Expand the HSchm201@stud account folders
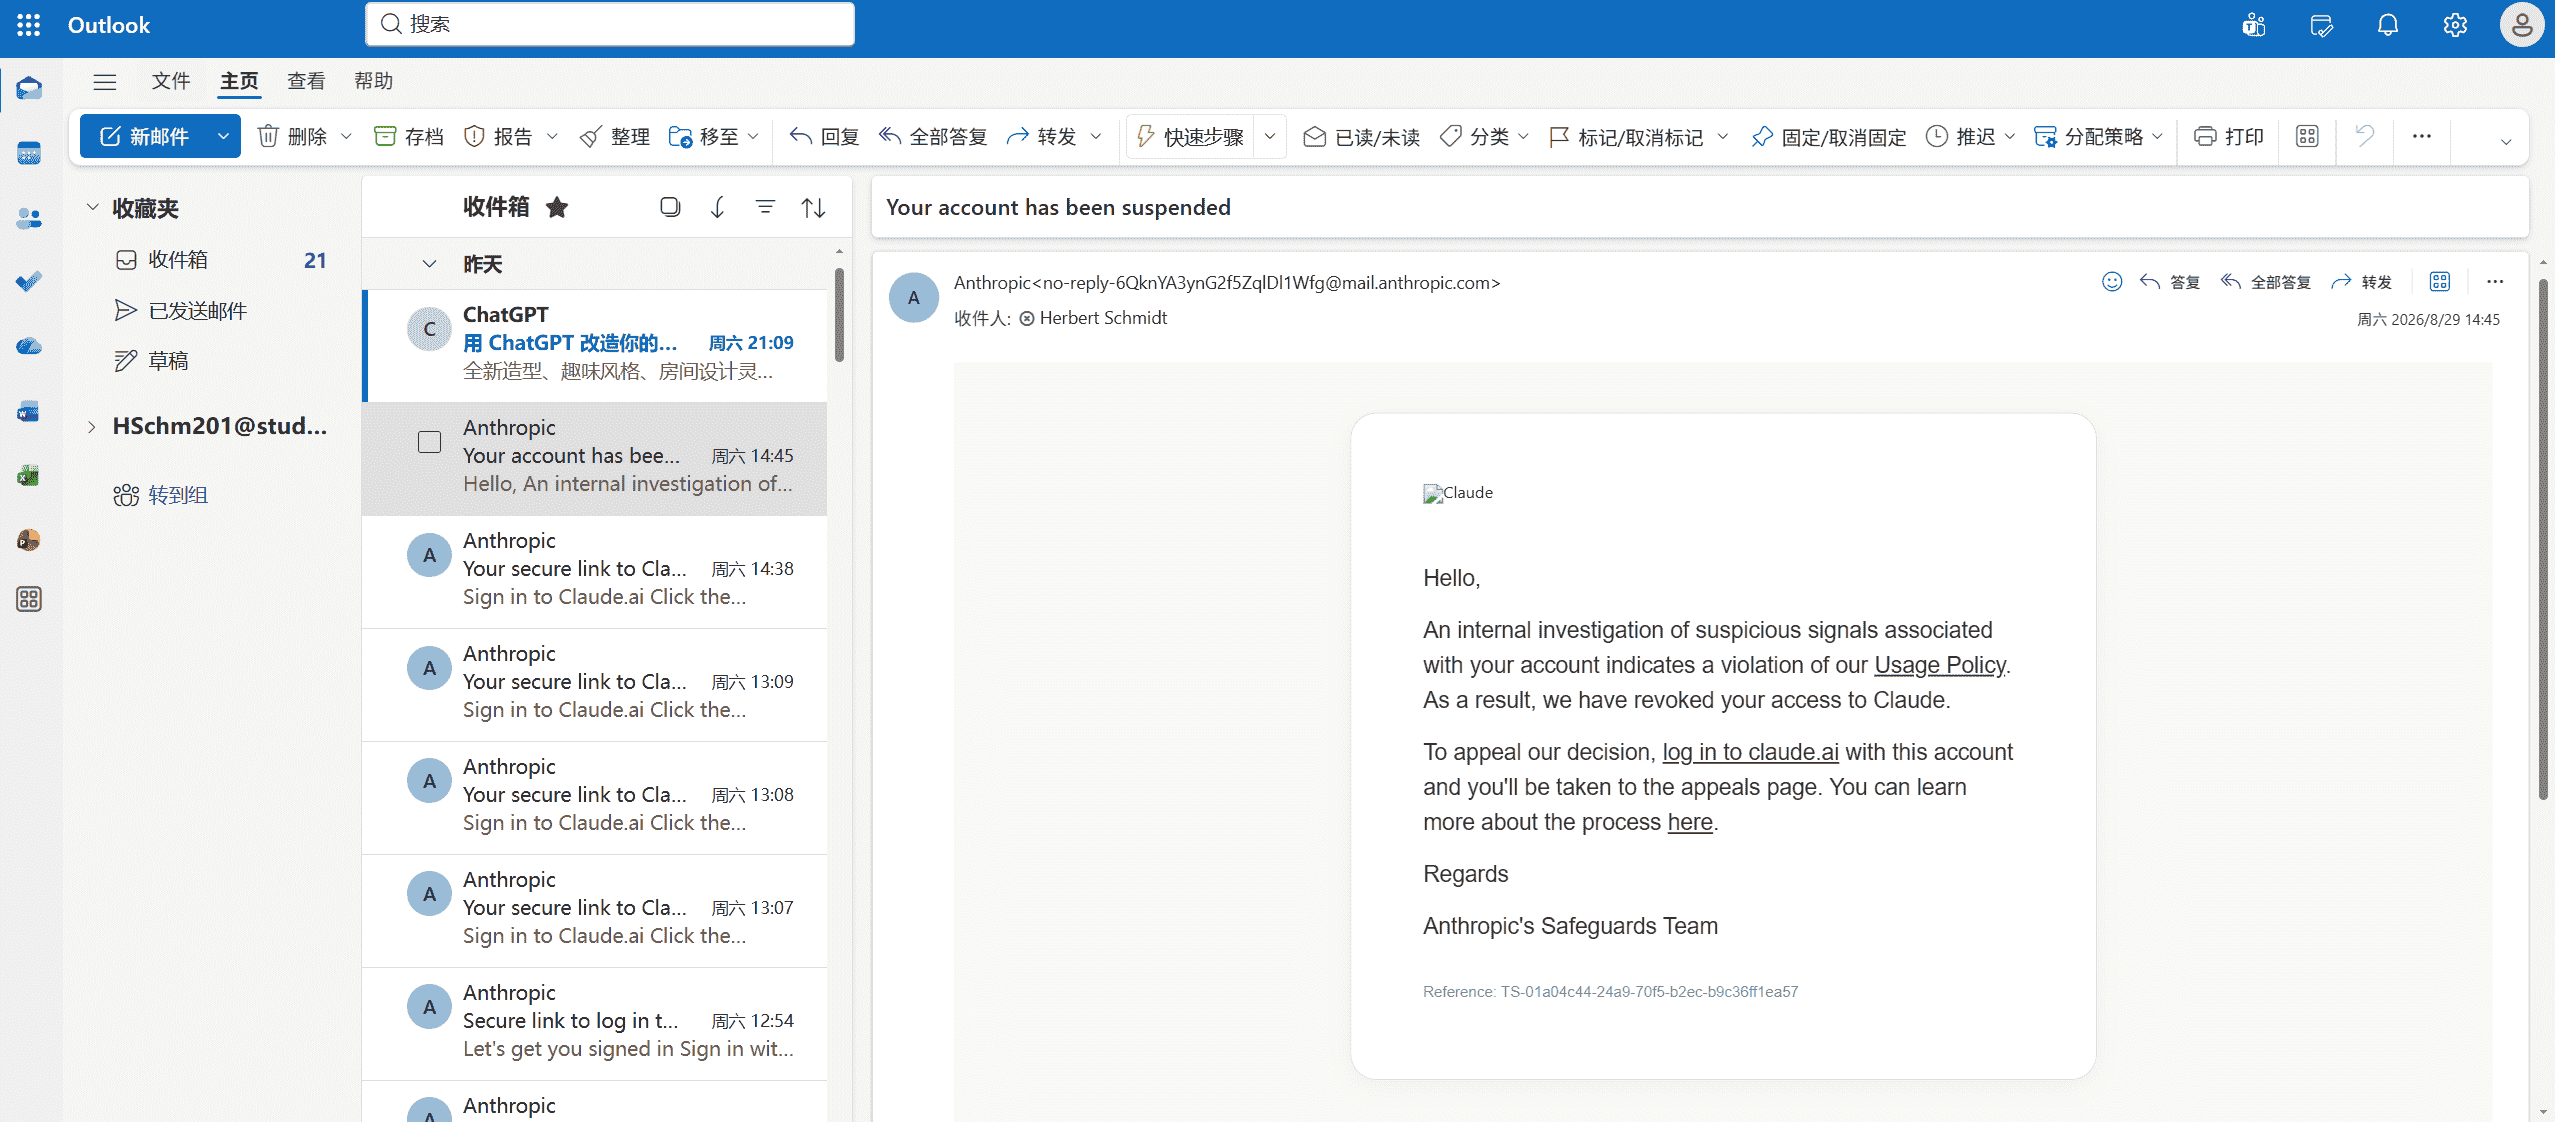Screen dimensions: 2555x1122 (x=92, y=427)
